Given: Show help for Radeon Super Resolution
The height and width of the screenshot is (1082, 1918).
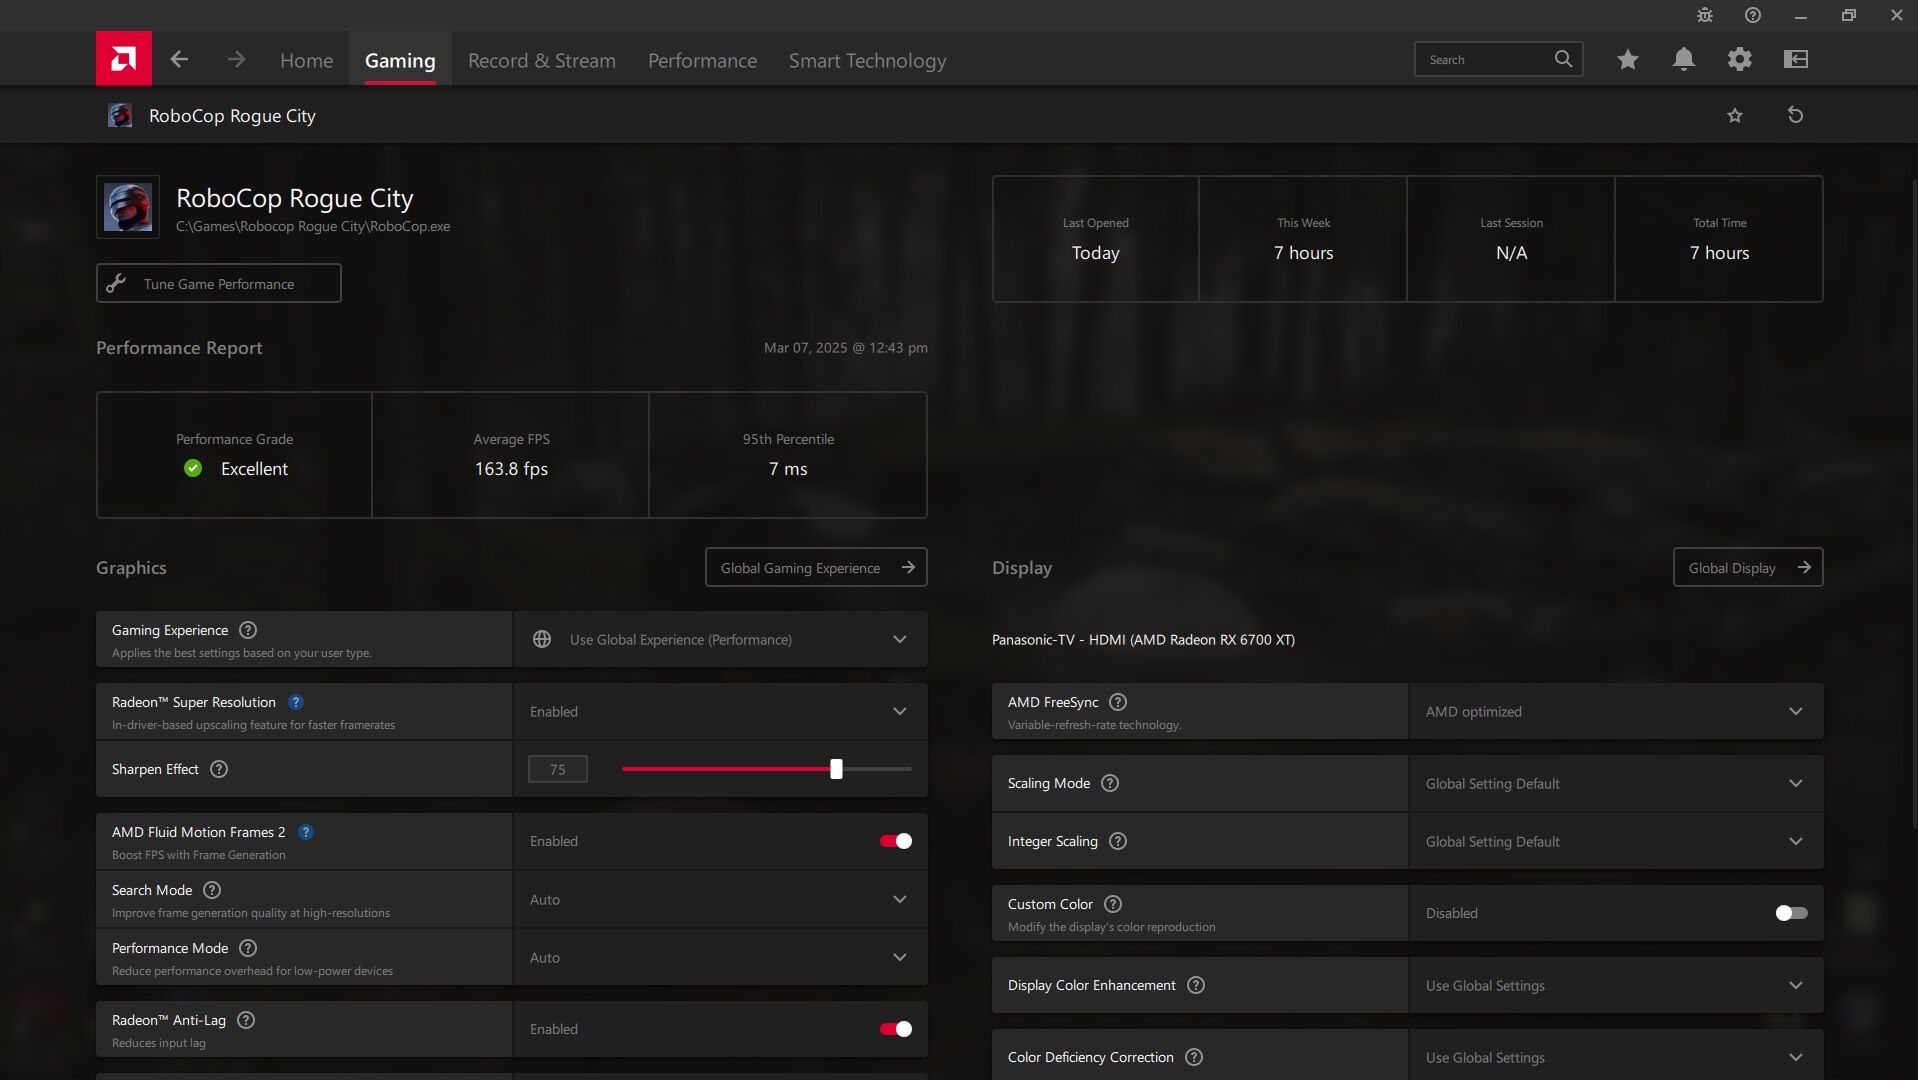Looking at the screenshot, I should tap(296, 702).
